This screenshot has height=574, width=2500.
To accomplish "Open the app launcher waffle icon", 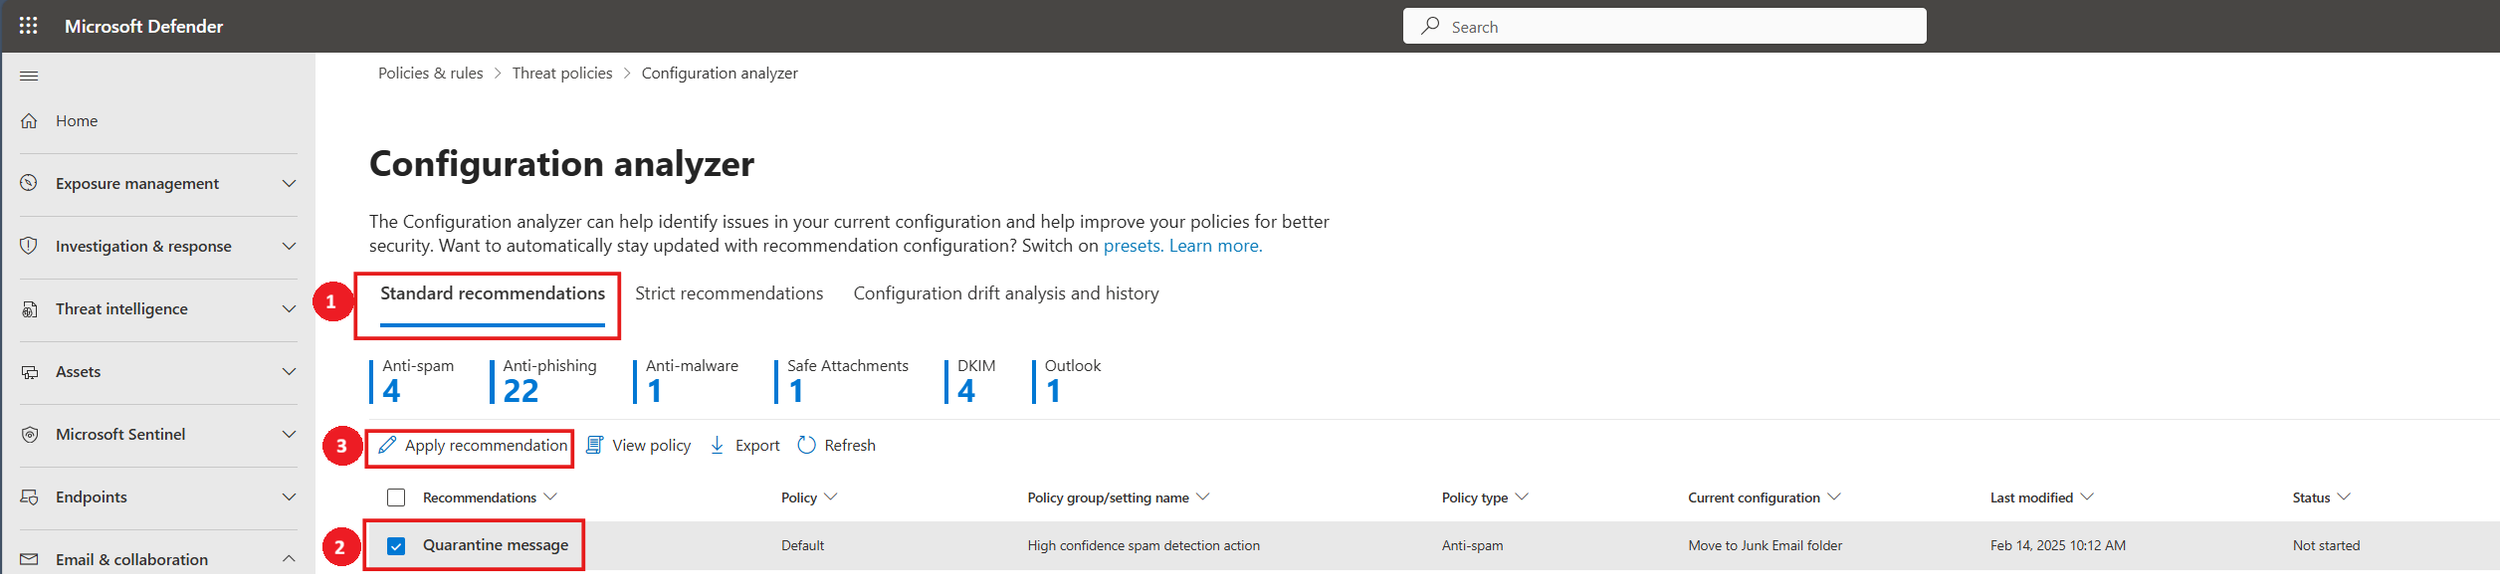I will tap(28, 26).
